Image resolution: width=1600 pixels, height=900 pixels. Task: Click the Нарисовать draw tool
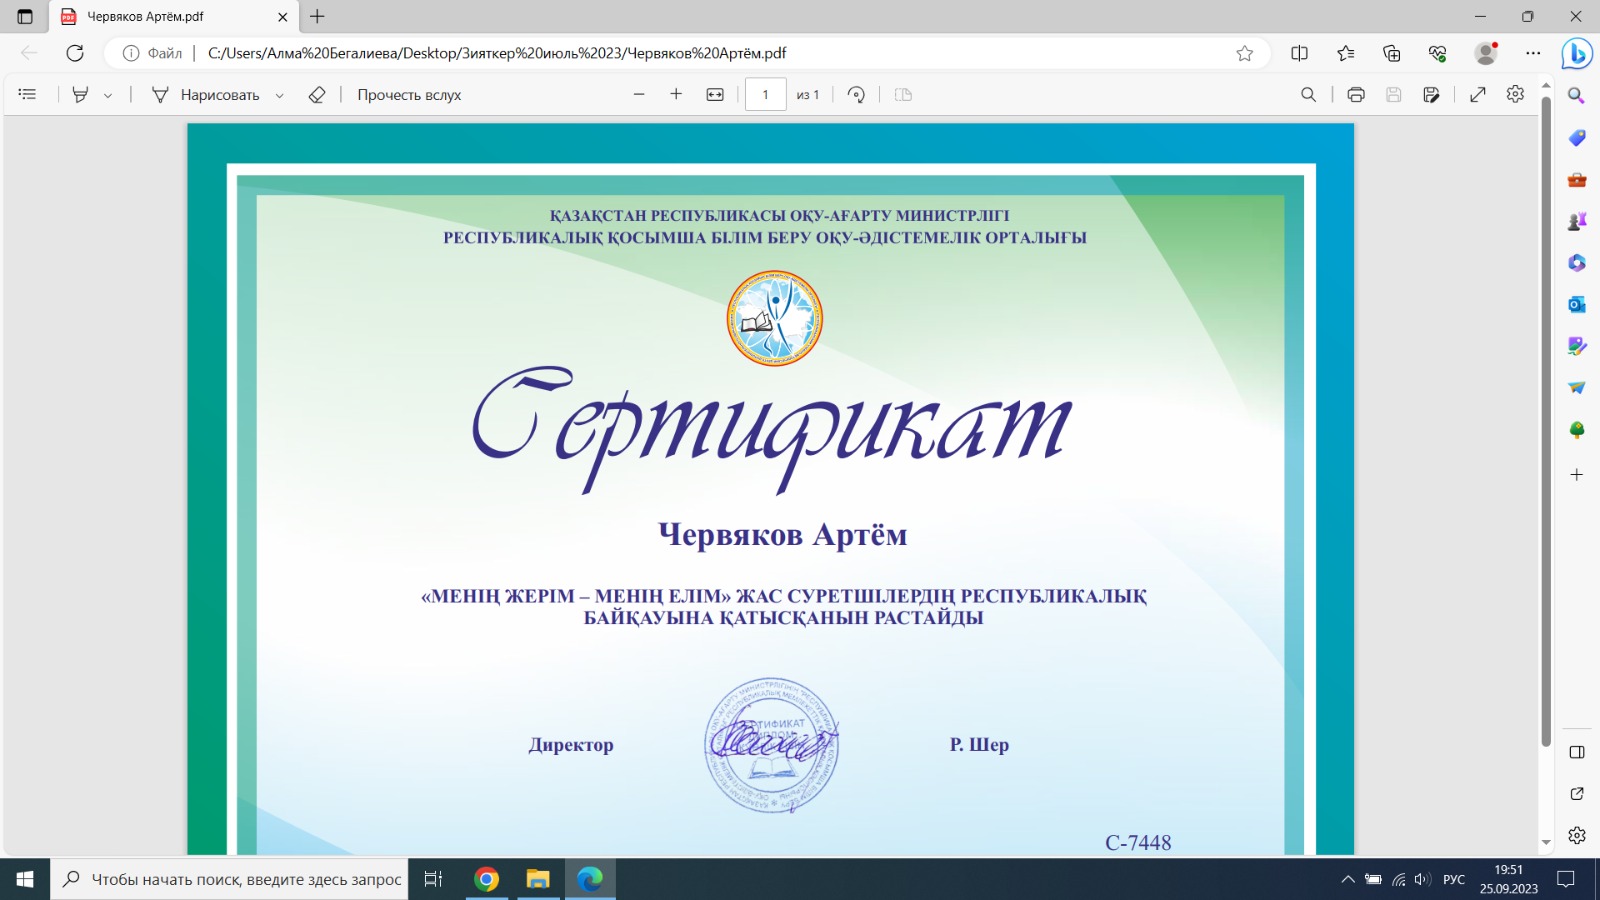coord(206,94)
